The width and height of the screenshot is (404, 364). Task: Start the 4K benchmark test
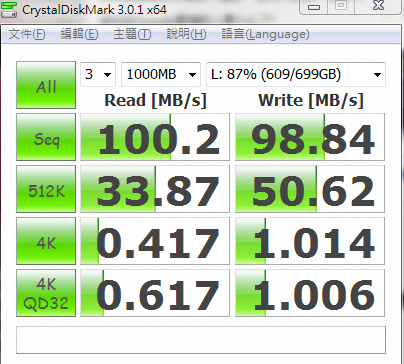click(x=46, y=241)
